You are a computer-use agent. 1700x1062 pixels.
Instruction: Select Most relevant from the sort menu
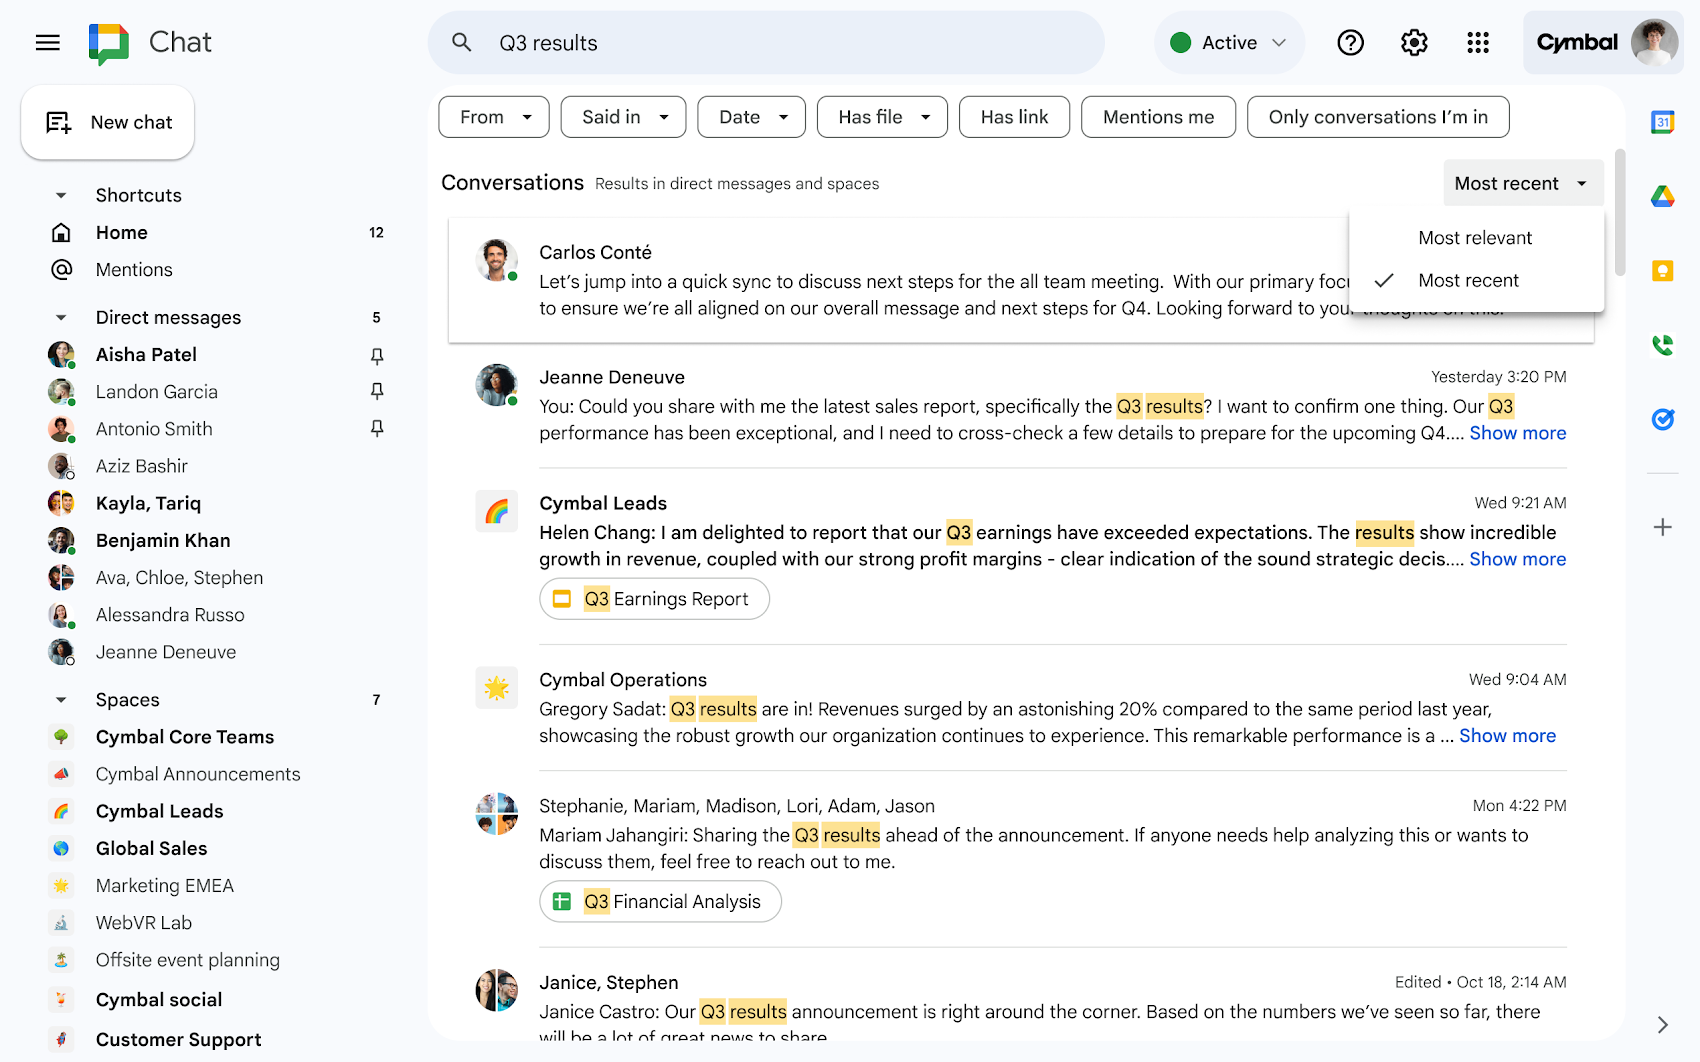pos(1475,237)
